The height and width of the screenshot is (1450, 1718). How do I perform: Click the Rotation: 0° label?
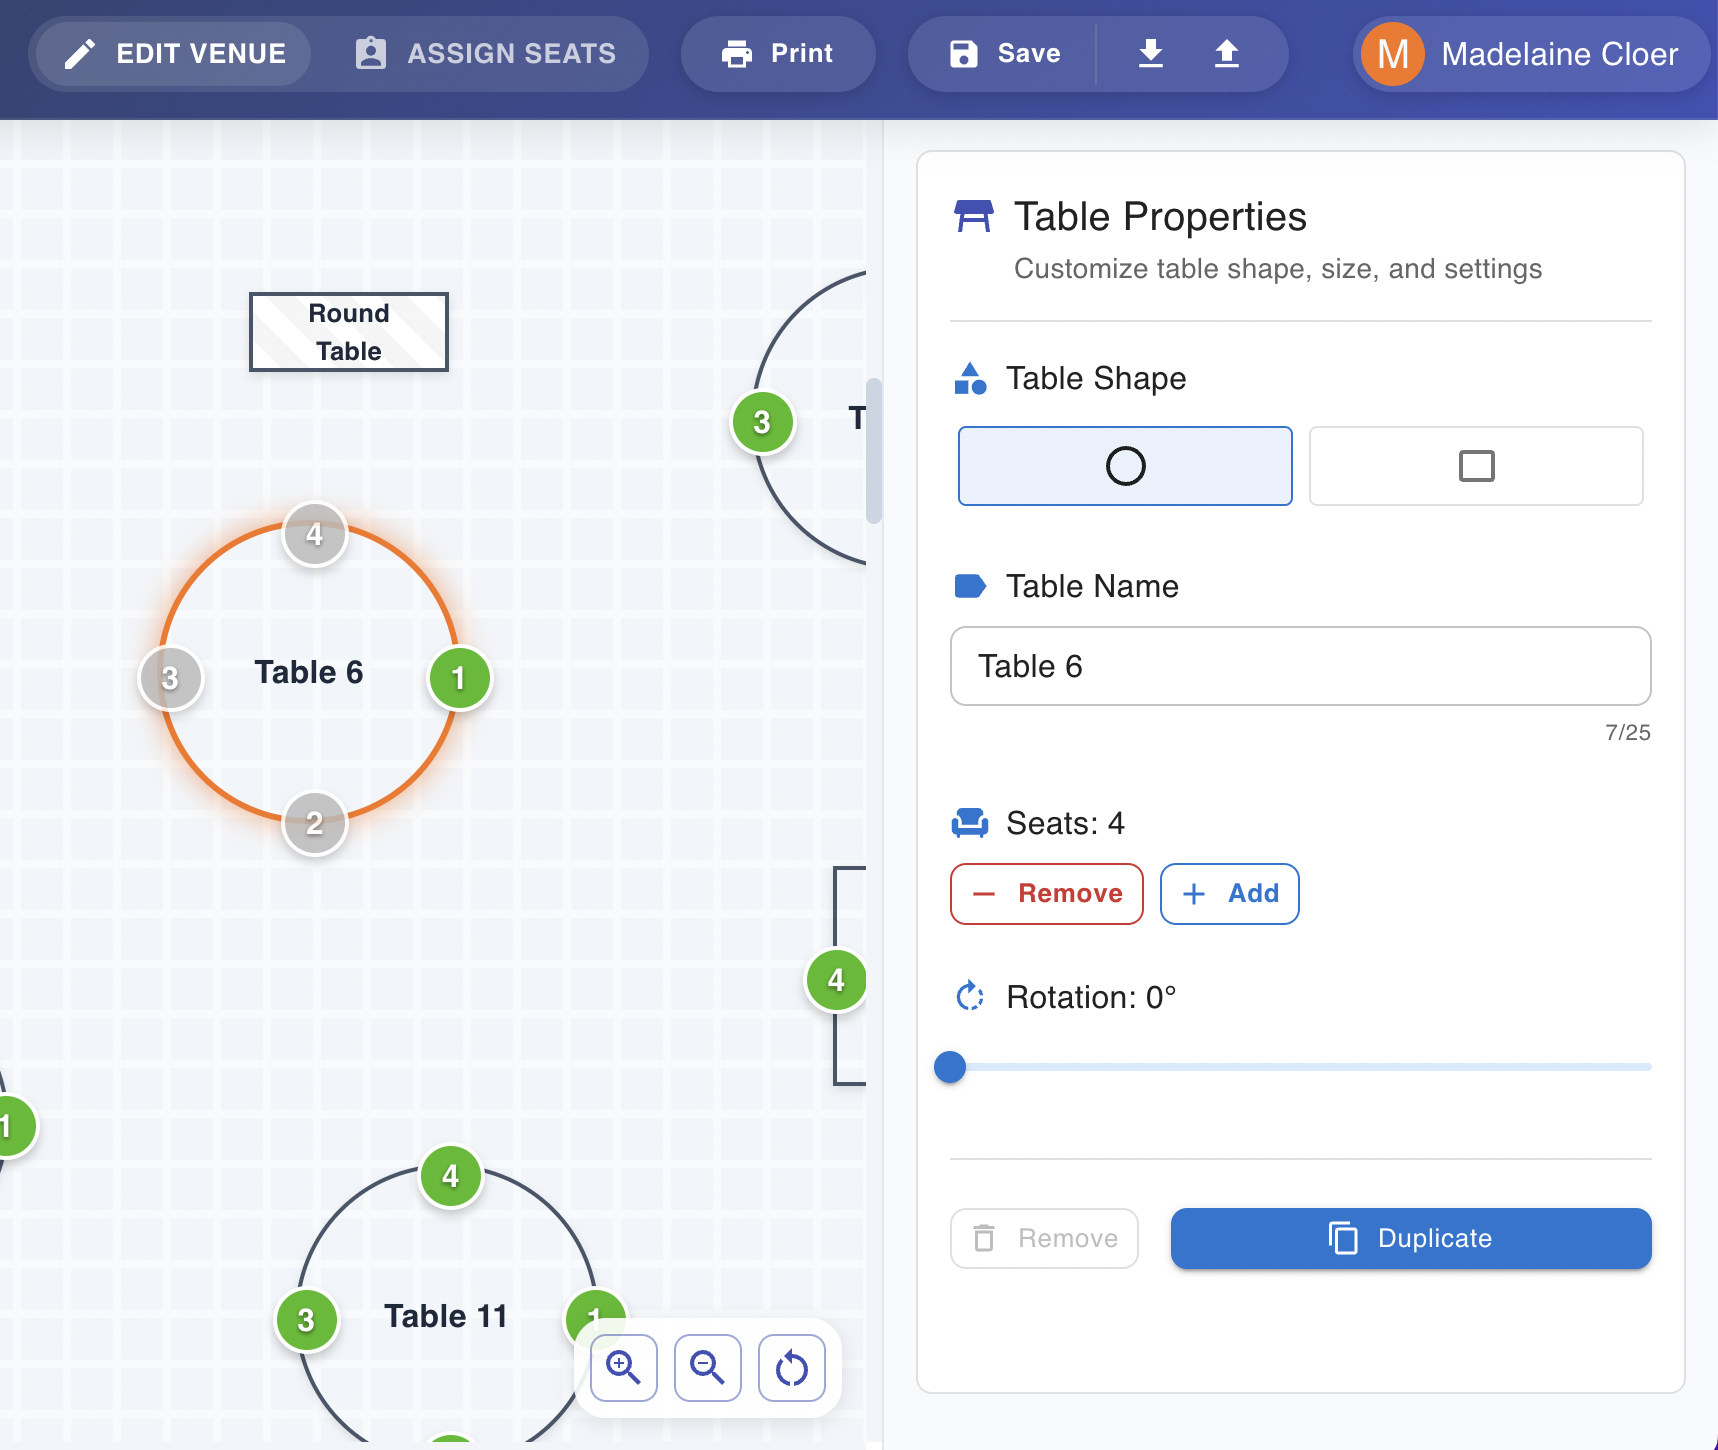(1091, 997)
